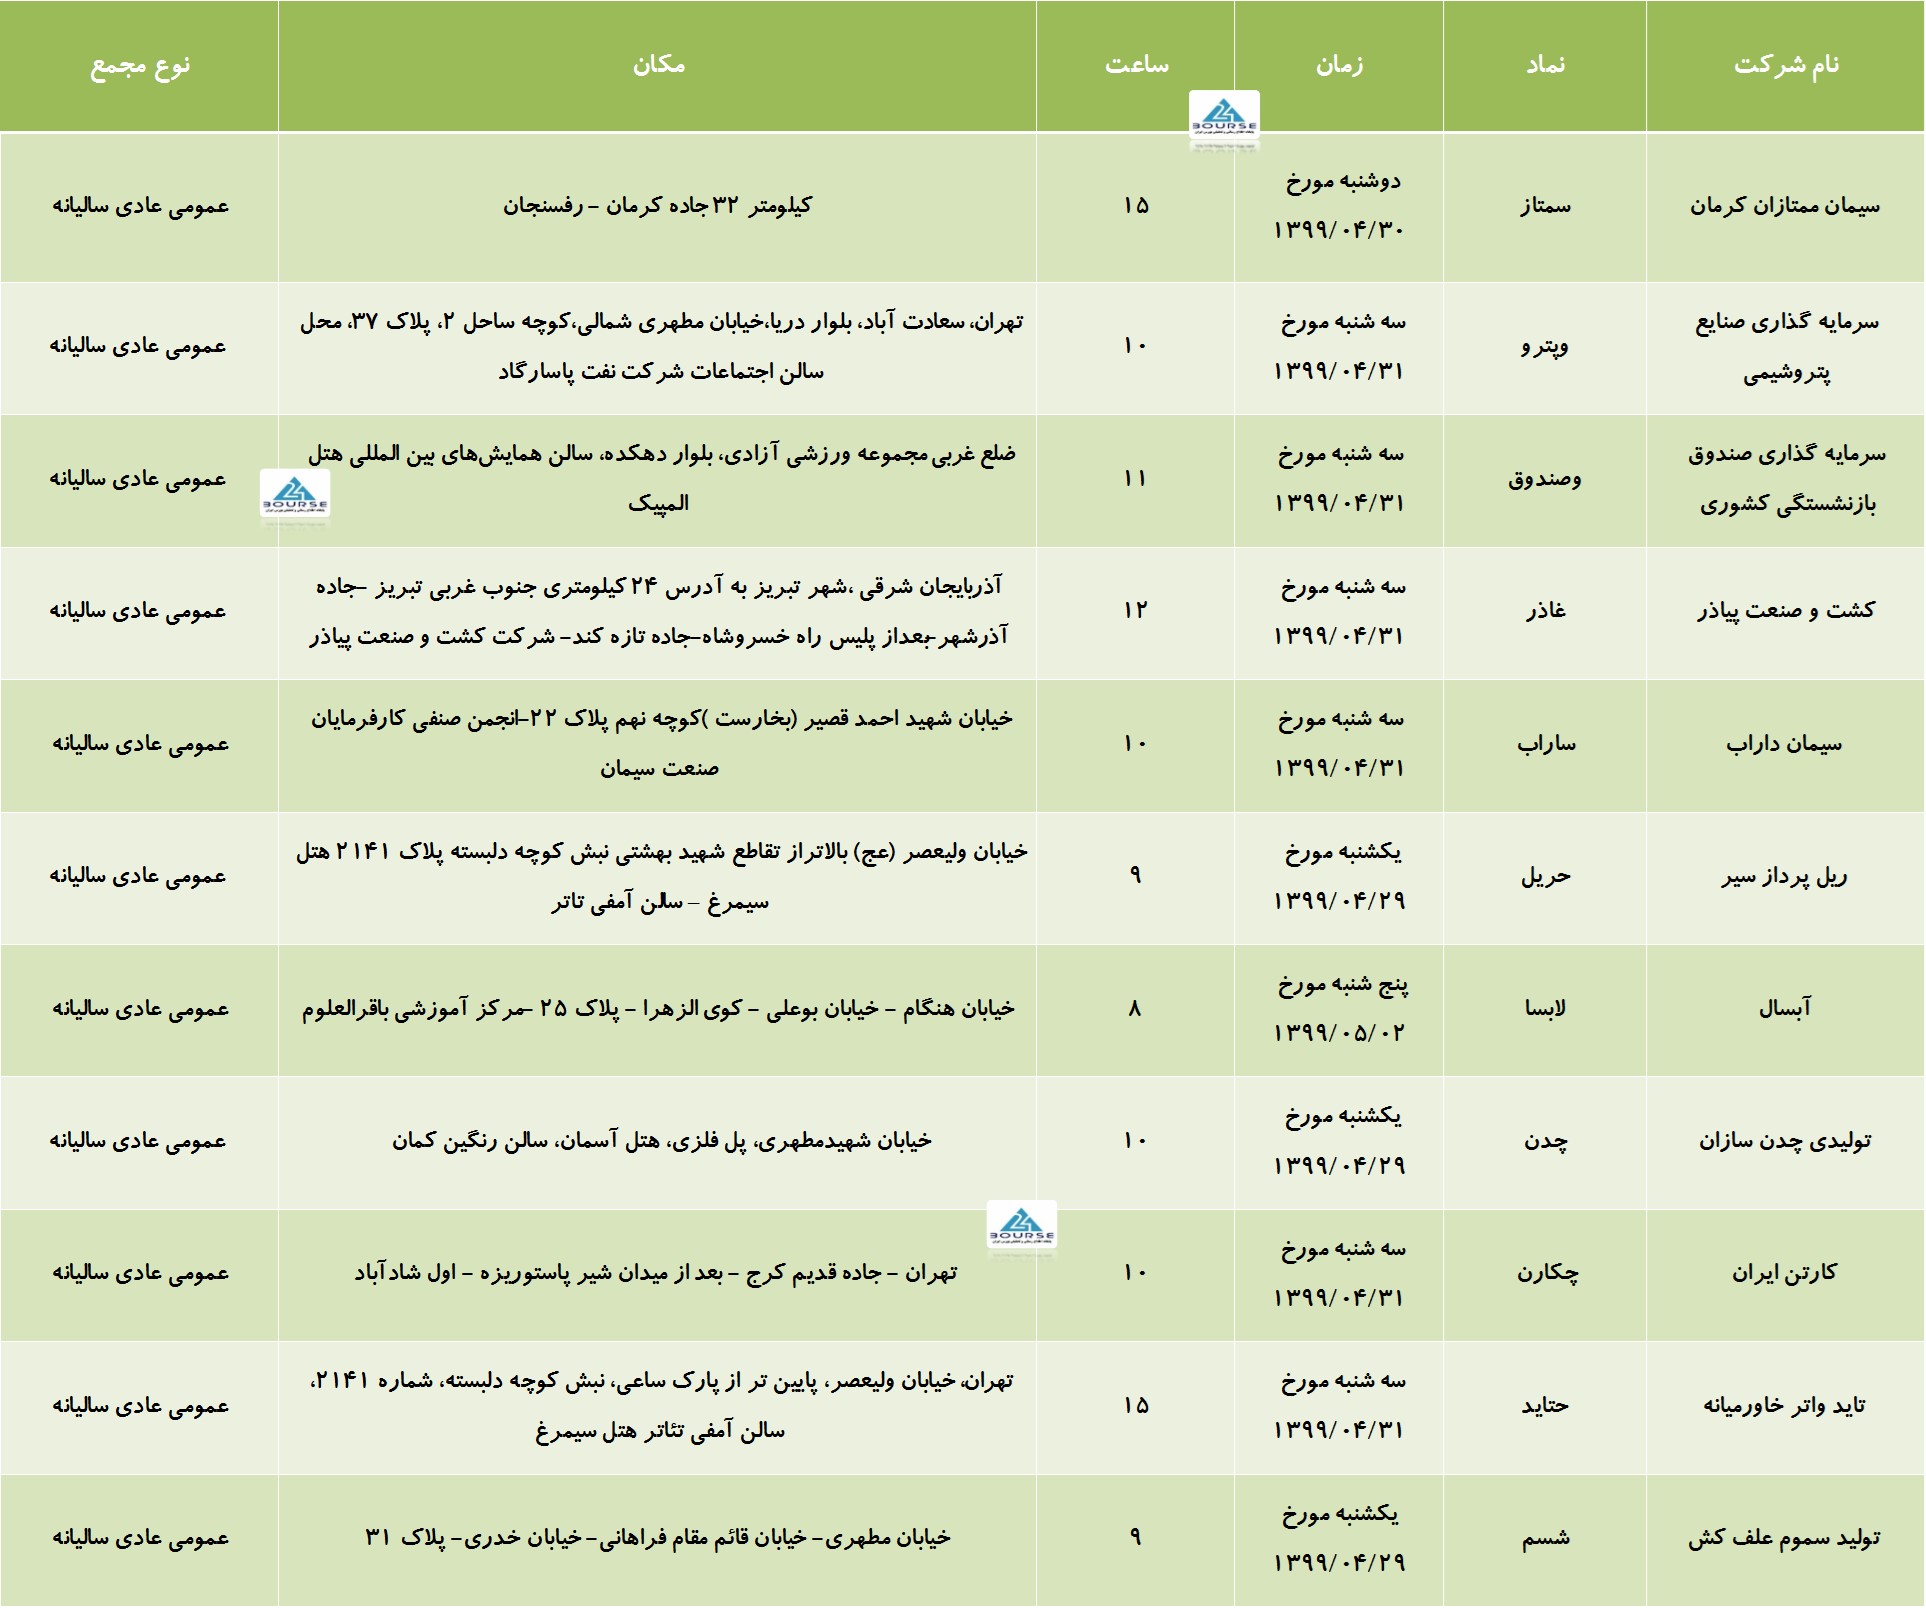Screen dimensions: 1926x1608
Task: Select symbol cell 'شسم'
Action: [1545, 1538]
